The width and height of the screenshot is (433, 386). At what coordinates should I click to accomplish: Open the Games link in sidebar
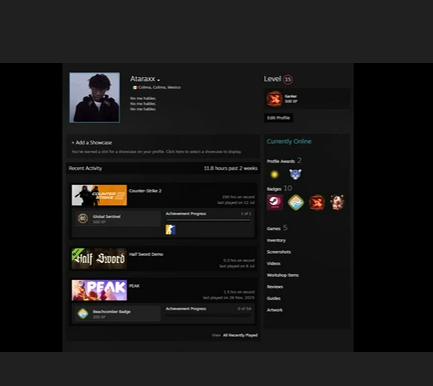pyautogui.click(x=274, y=229)
